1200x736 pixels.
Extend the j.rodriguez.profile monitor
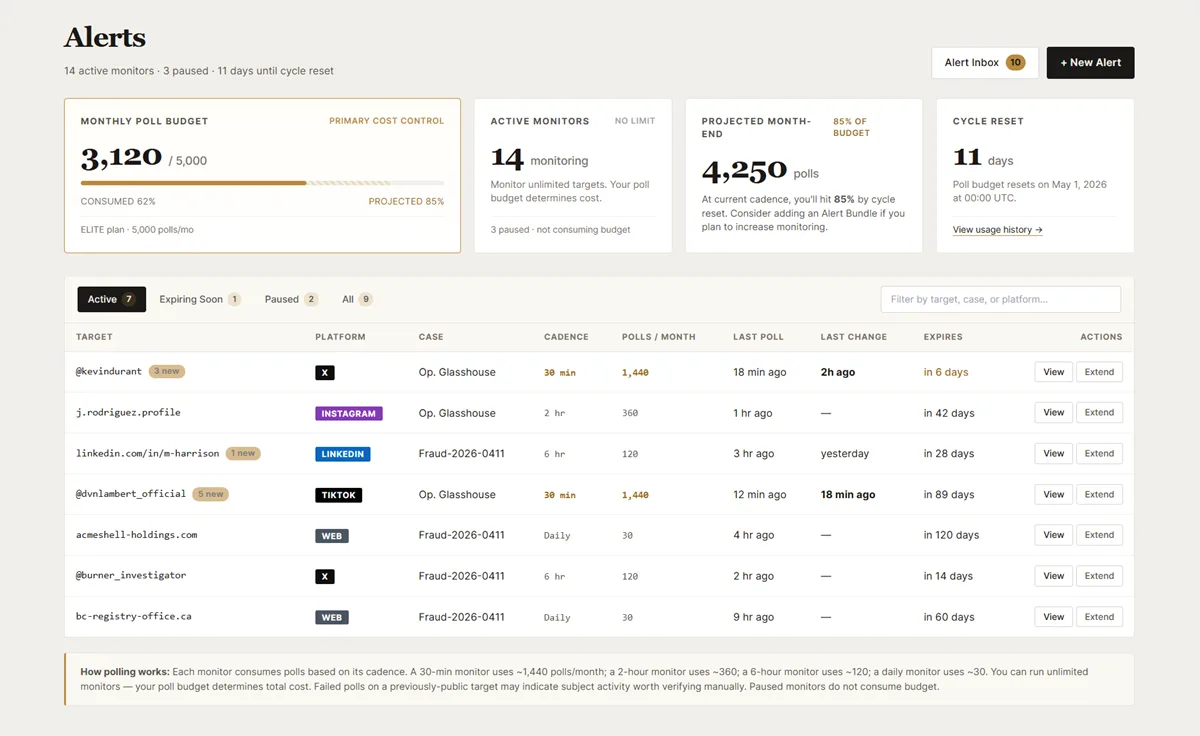click(1099, 412)
